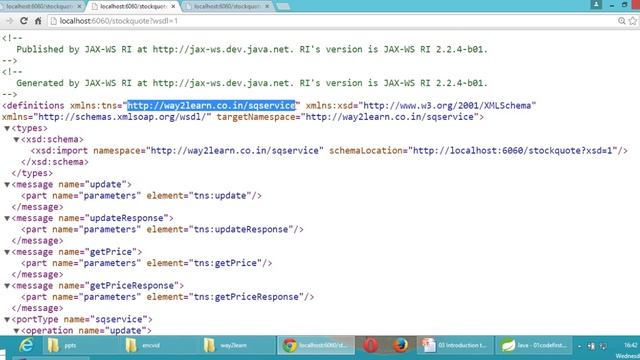The height and width of the screenshot is (360, 640).
Task: Show hidden system tray icons
Action: pyautogui.click(x=580, y=346)
